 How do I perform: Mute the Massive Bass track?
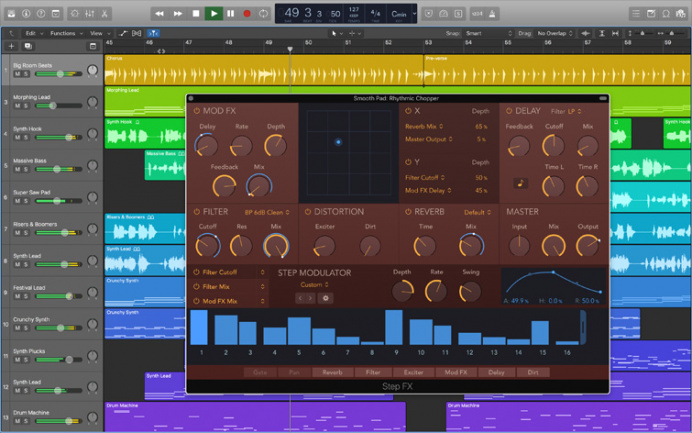pyautogui.click(x=17, y=169)
